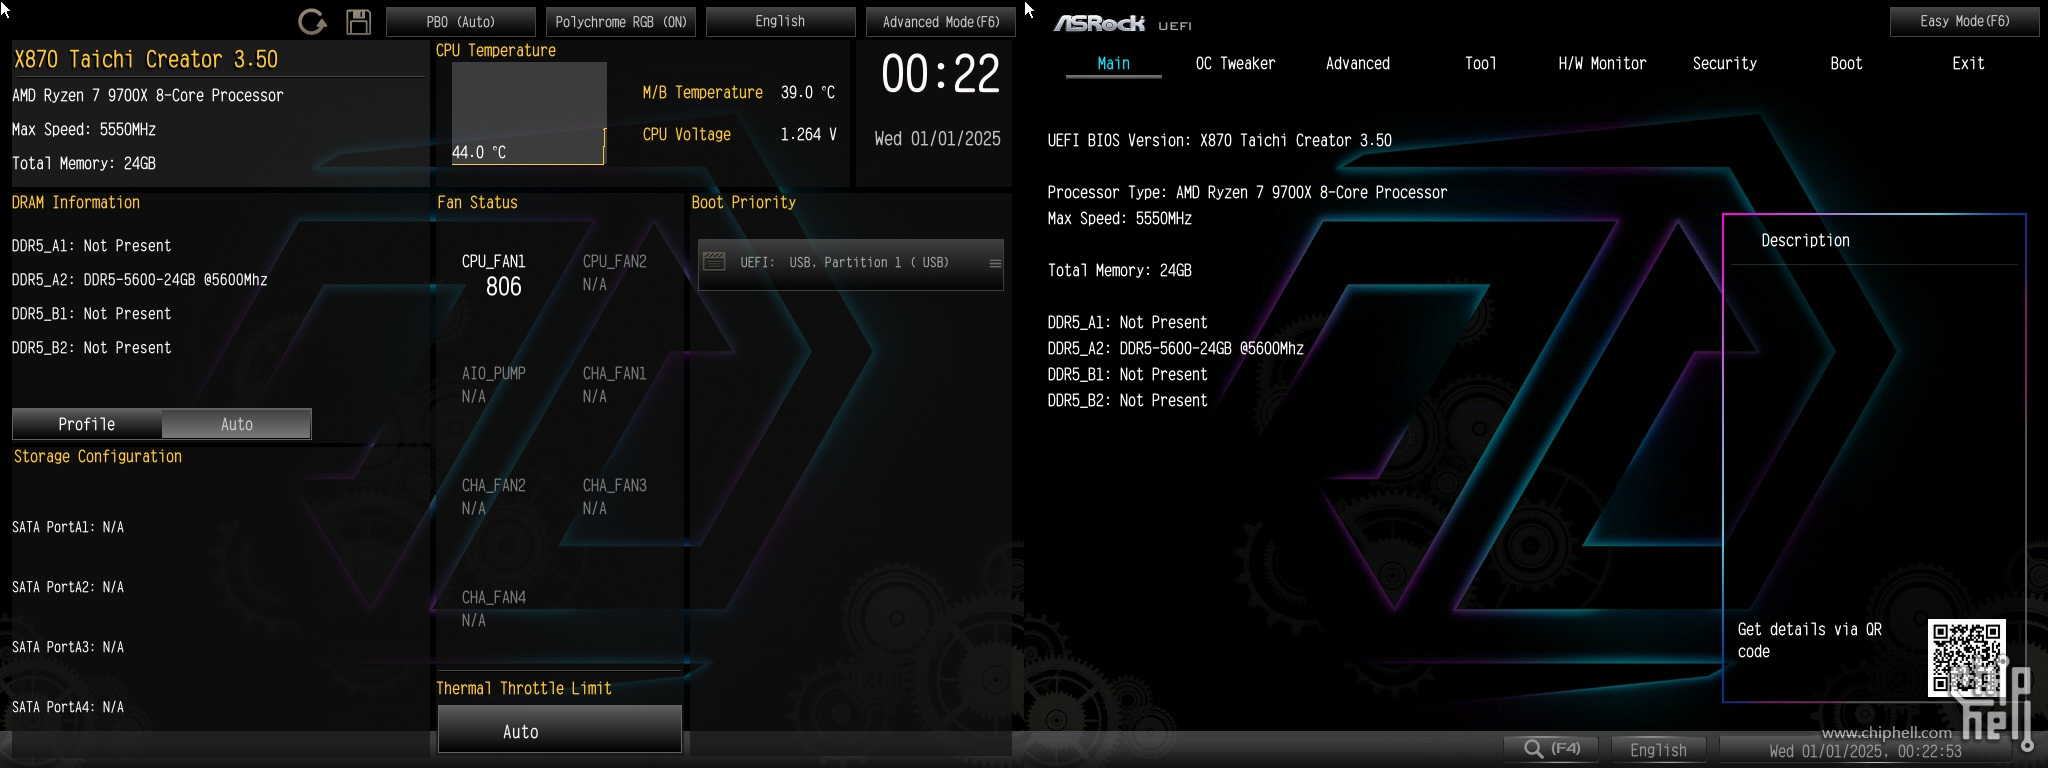Open the English language selector in Easy Mode
This screenshot has width=2048, height=768.
pos(780,22)
